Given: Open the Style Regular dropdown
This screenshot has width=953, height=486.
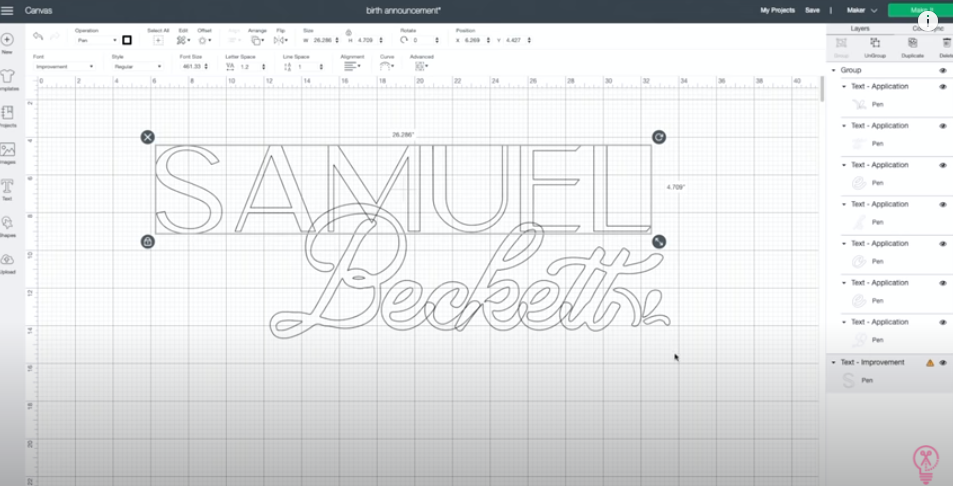Looking at the screenshot, I should (x=137, y=66).
